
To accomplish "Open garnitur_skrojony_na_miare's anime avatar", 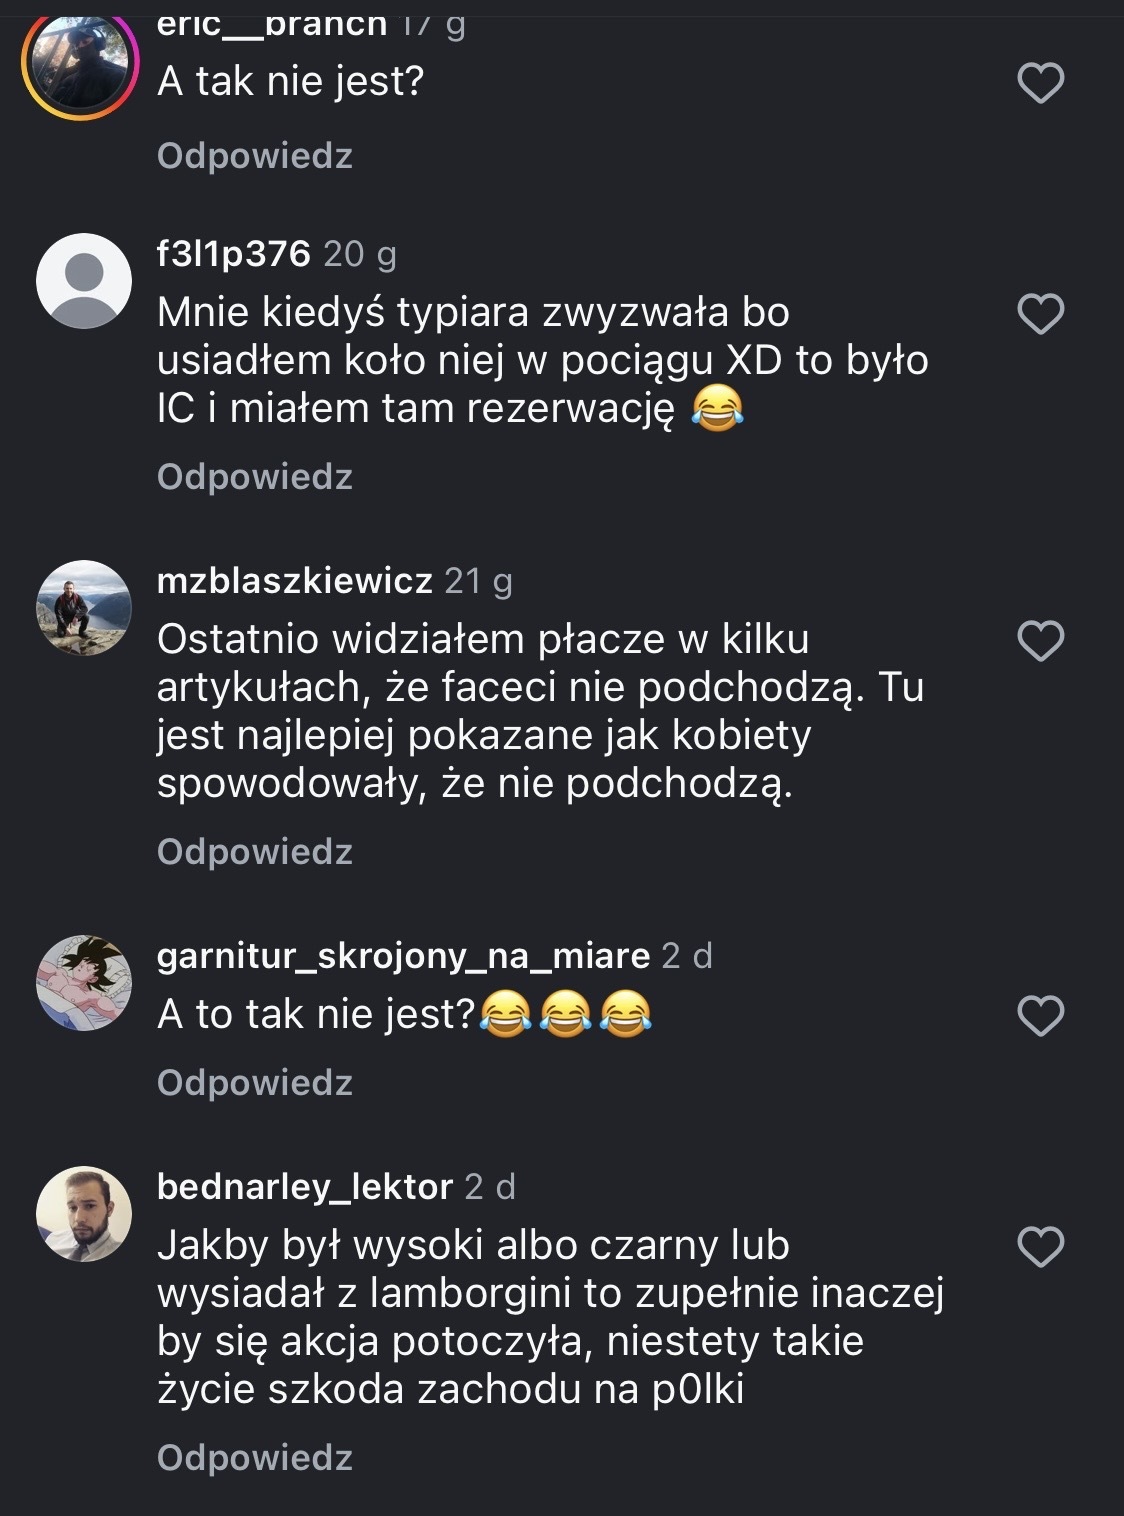I will coord(84,983).
